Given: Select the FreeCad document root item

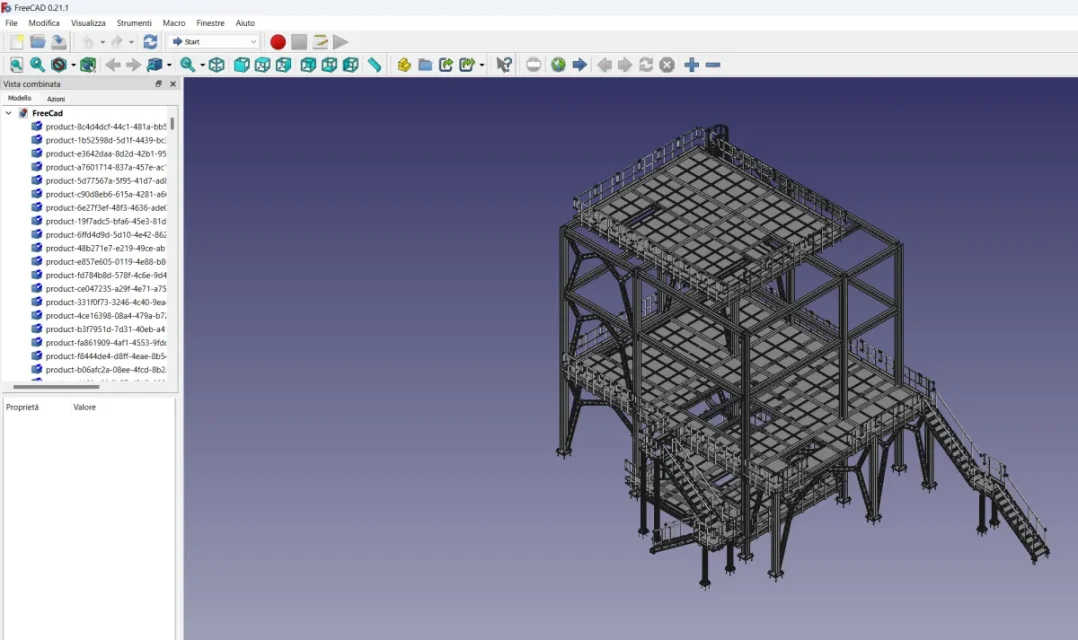Looking at the screenshot, I should click(47, 113).
